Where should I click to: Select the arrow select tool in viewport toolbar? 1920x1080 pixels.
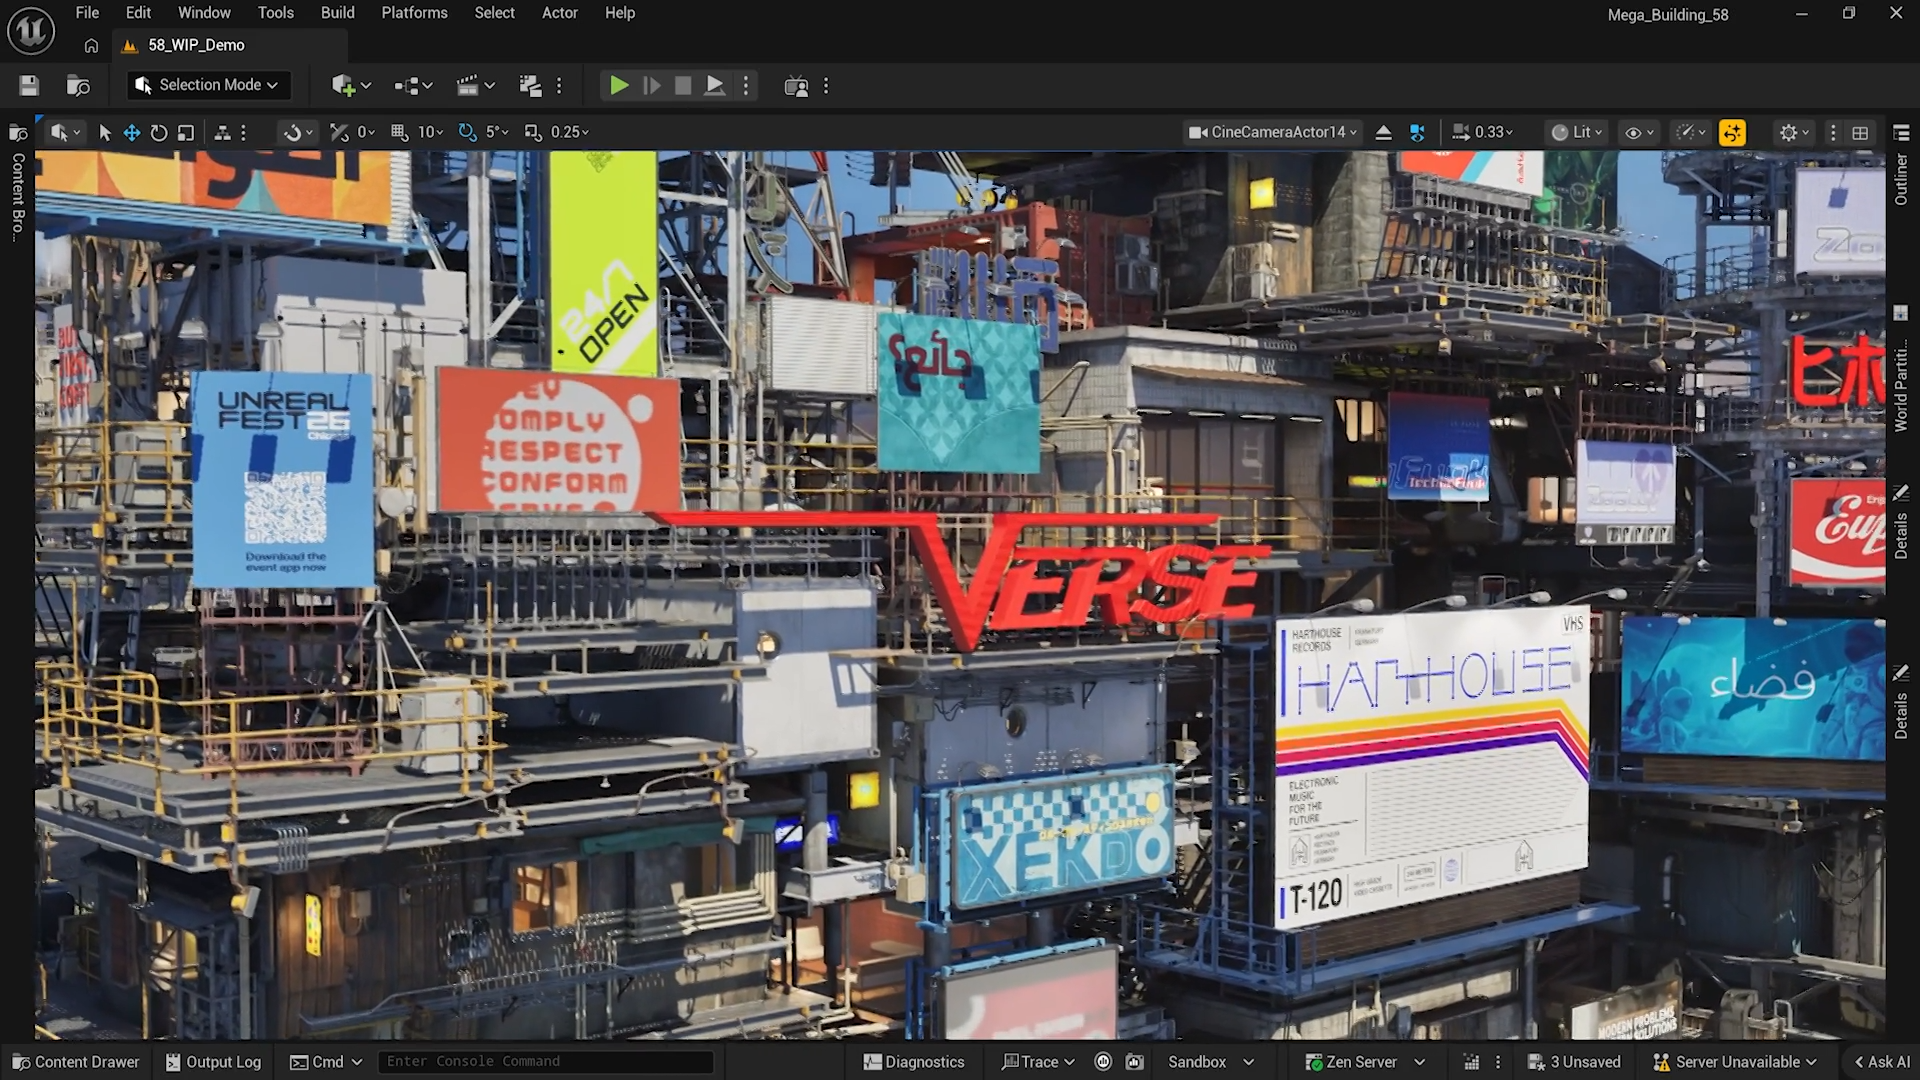click(105, 132)
